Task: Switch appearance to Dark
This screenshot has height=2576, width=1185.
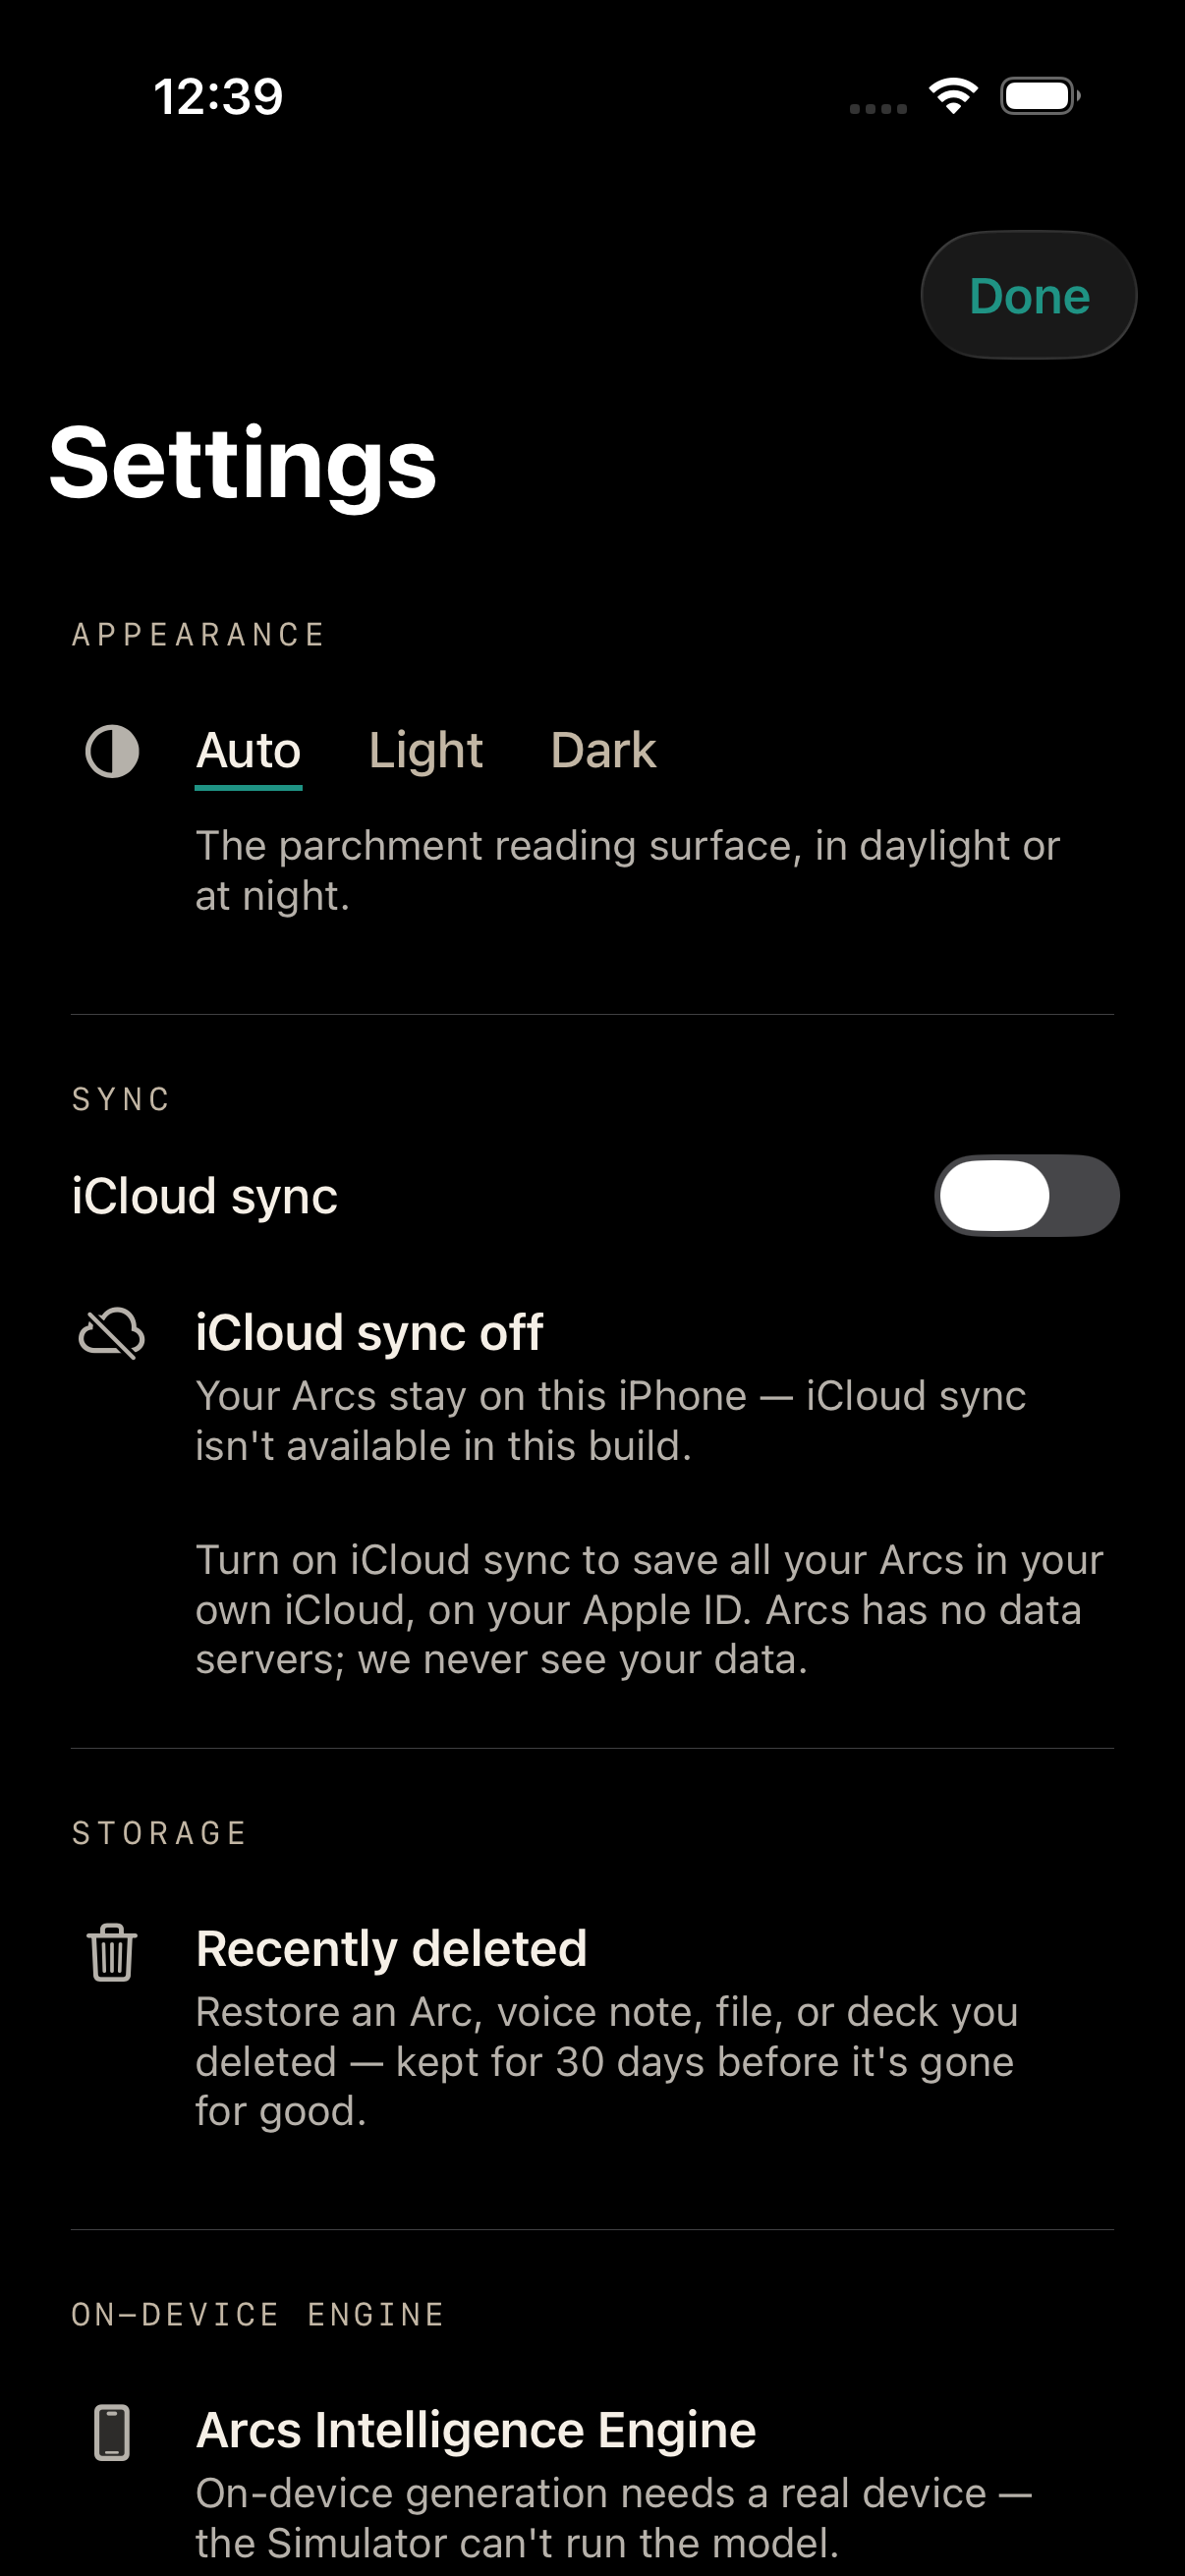Action: [603, 751]
